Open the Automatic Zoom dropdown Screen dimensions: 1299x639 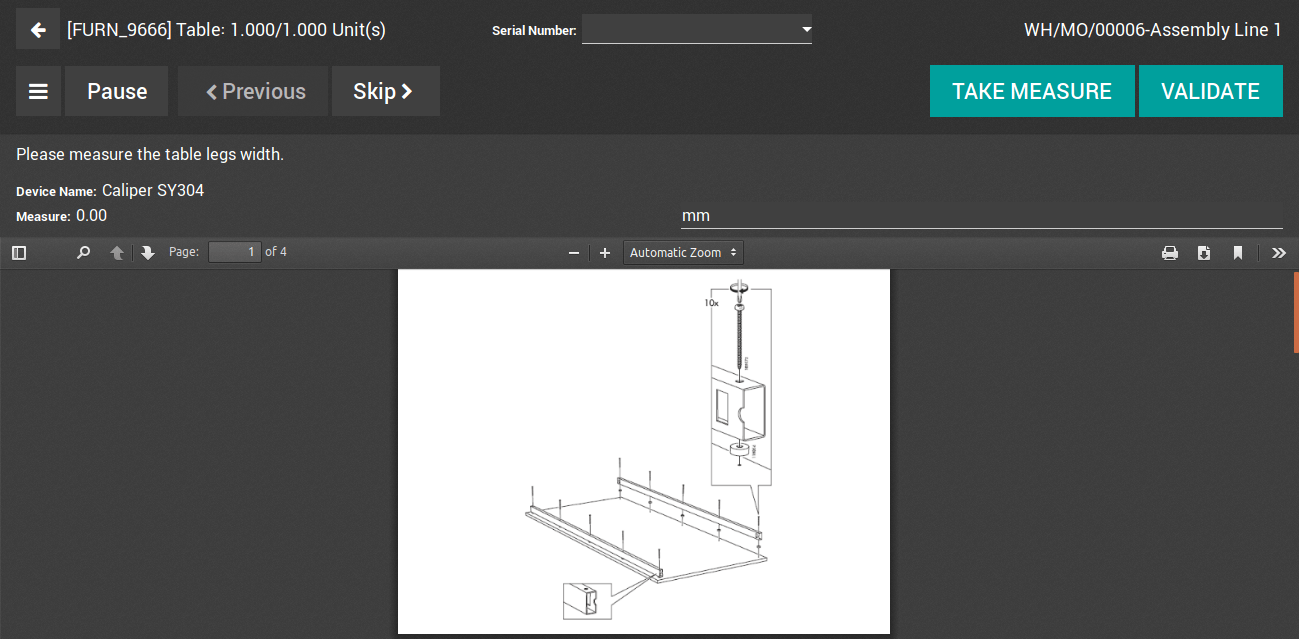[x=683, y=253]
